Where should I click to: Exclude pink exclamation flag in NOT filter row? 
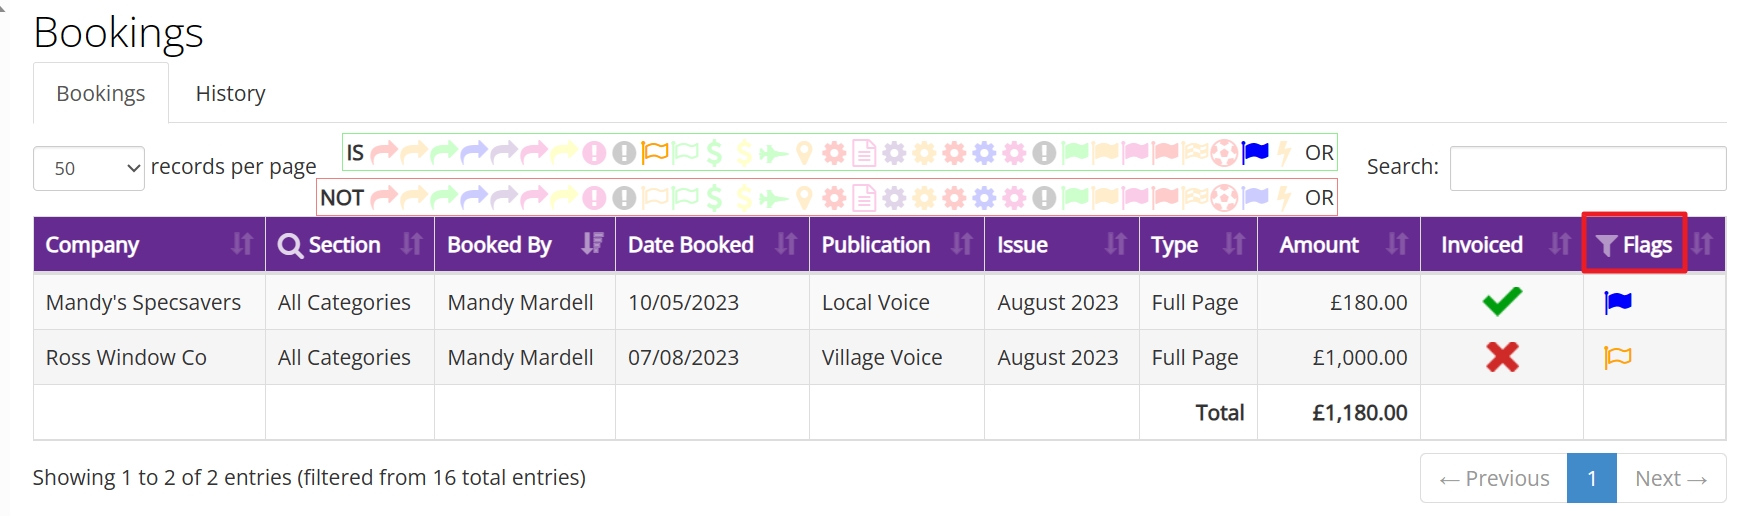(595, 197)
